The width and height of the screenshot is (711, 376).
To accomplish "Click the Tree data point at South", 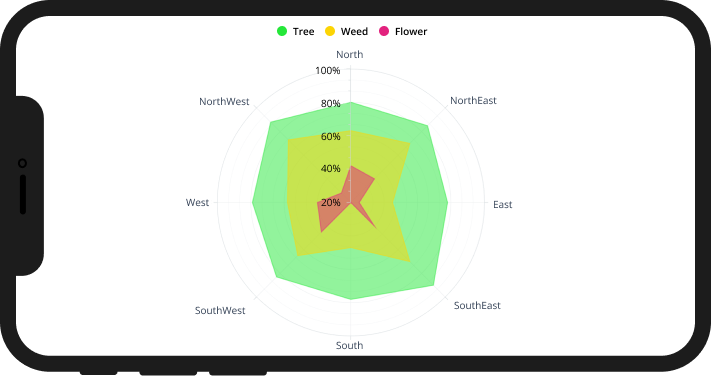I will pos(351,299).
